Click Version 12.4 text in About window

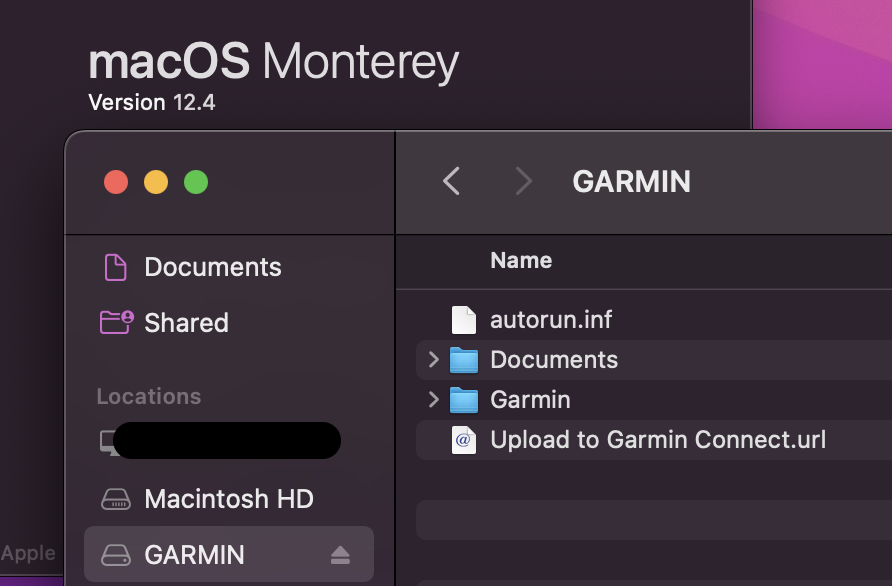[x=152, y=103]
